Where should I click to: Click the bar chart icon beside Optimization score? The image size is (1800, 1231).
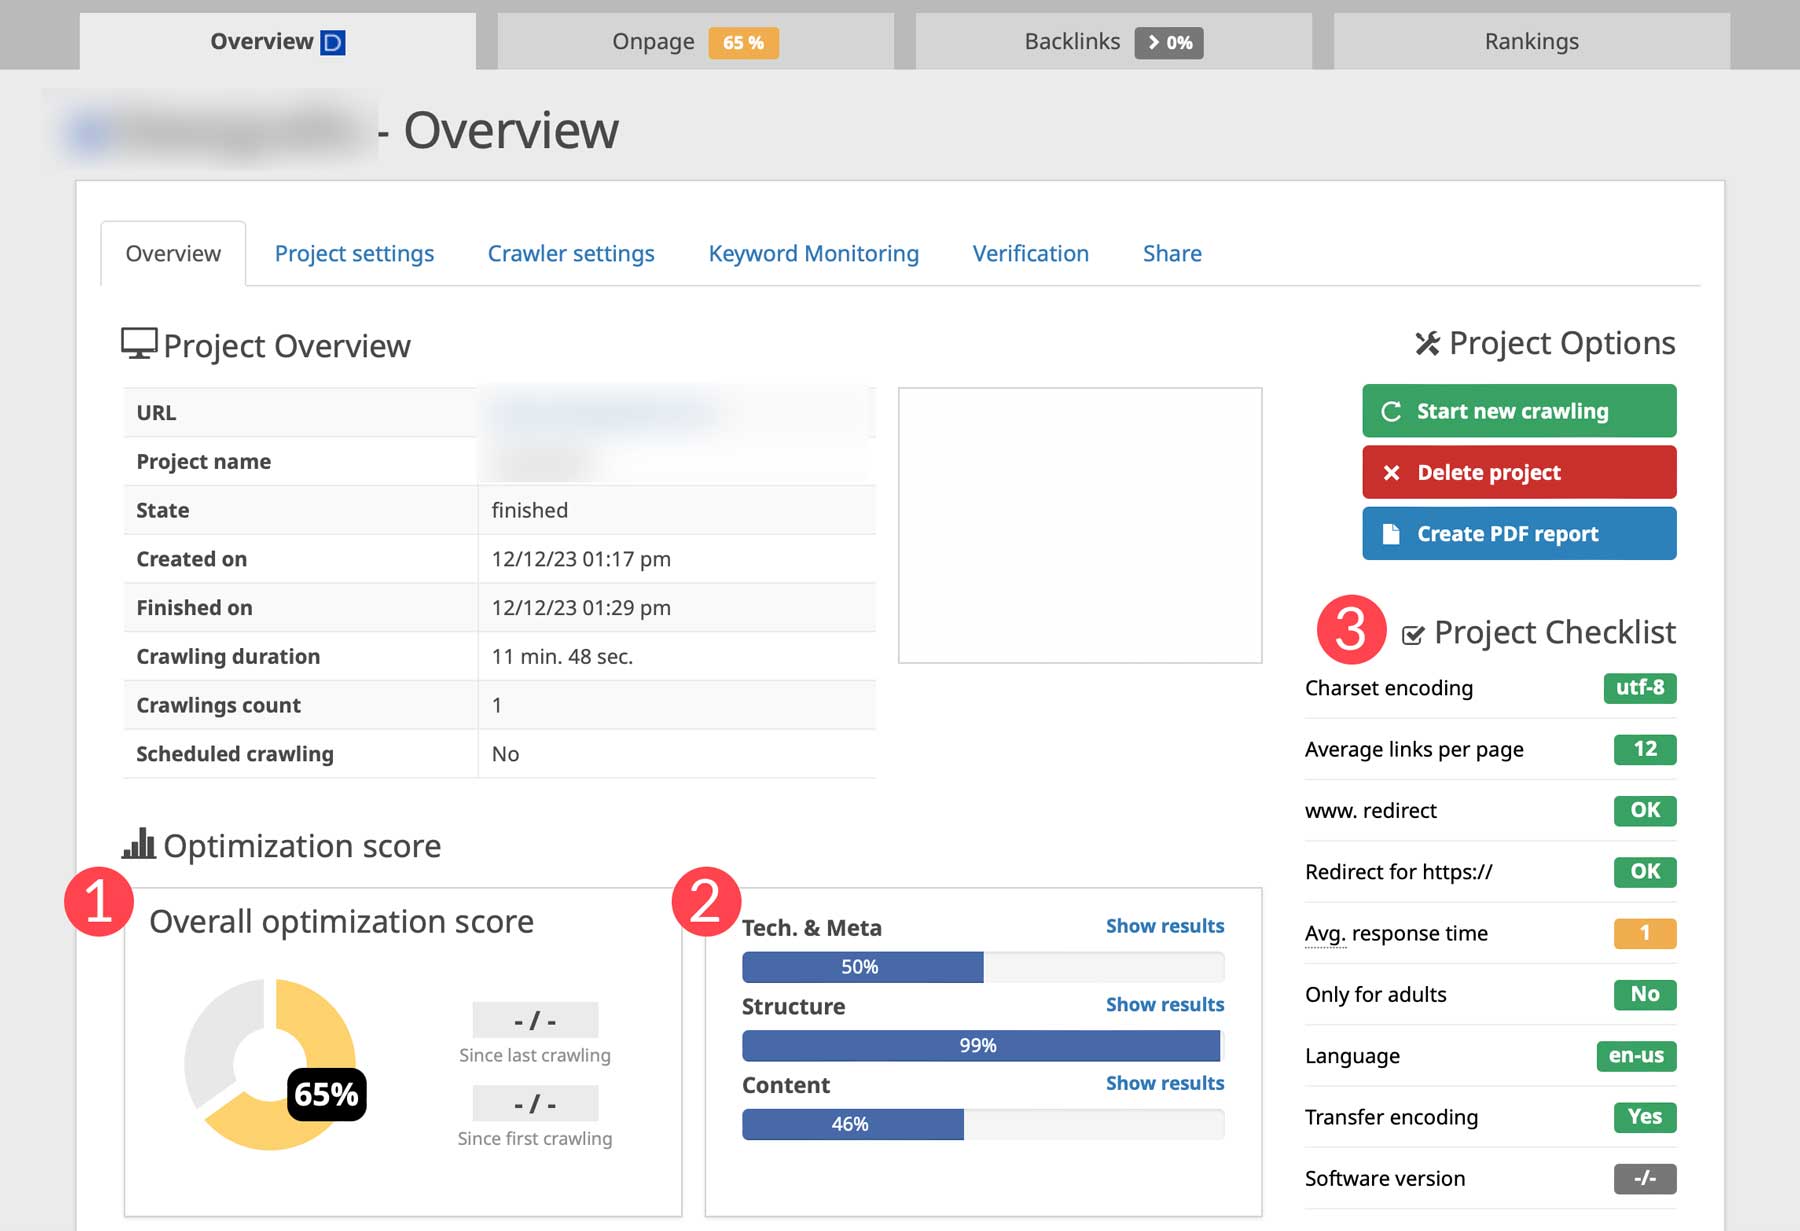tap(139, 844)
